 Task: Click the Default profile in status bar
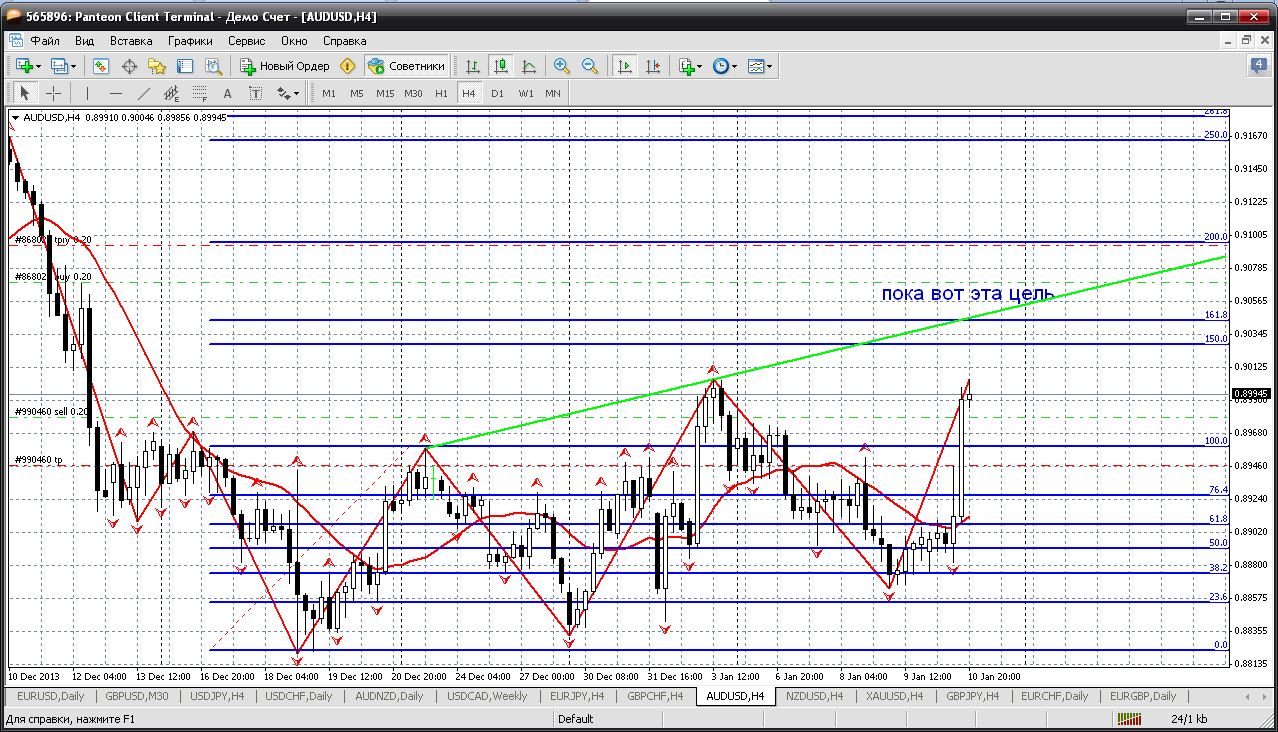(576, 719)
